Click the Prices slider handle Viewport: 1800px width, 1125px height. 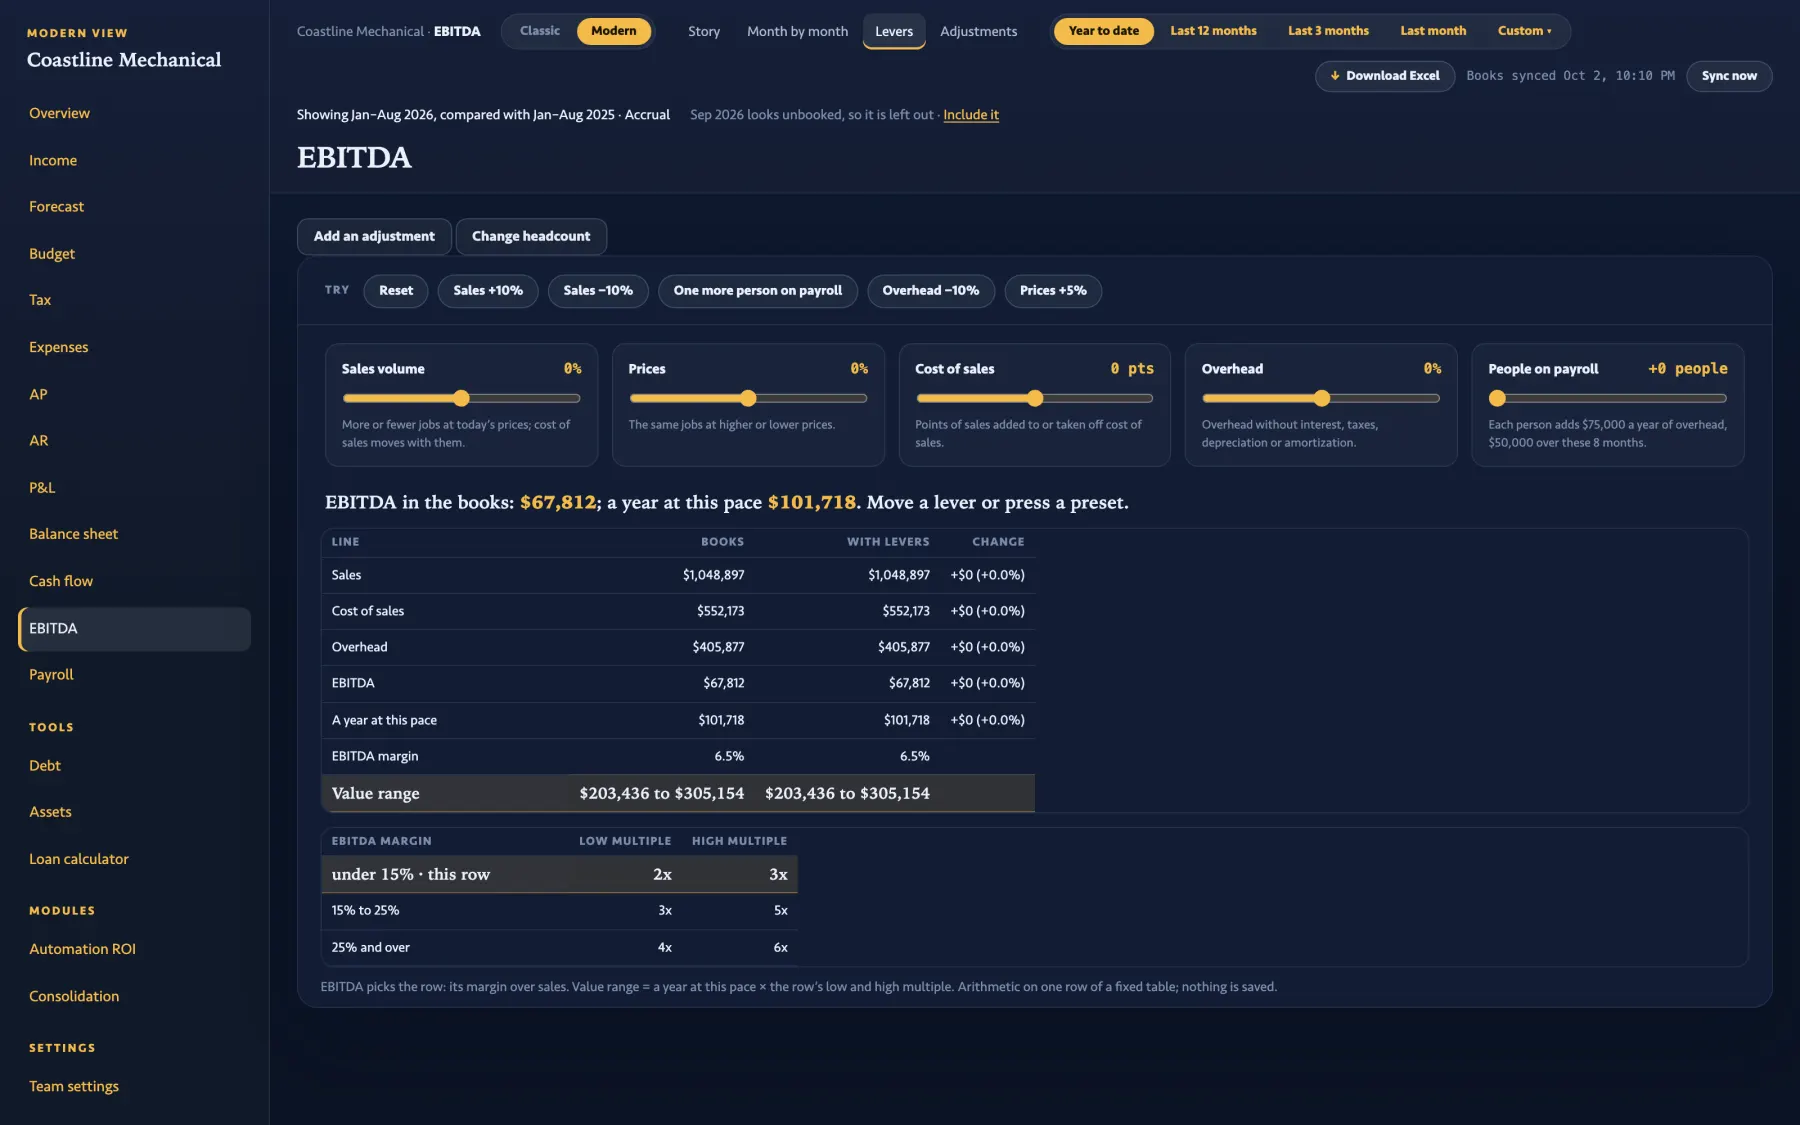click(748, 398)
